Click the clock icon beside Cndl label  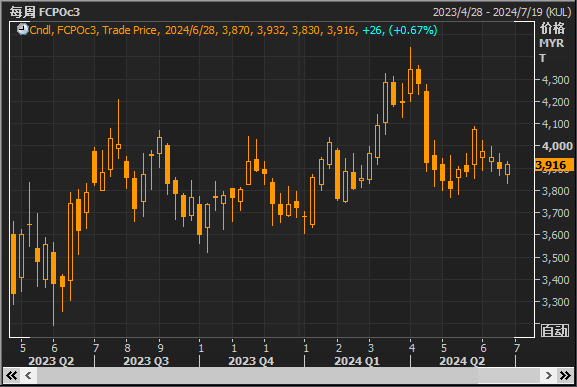(22, 29)
